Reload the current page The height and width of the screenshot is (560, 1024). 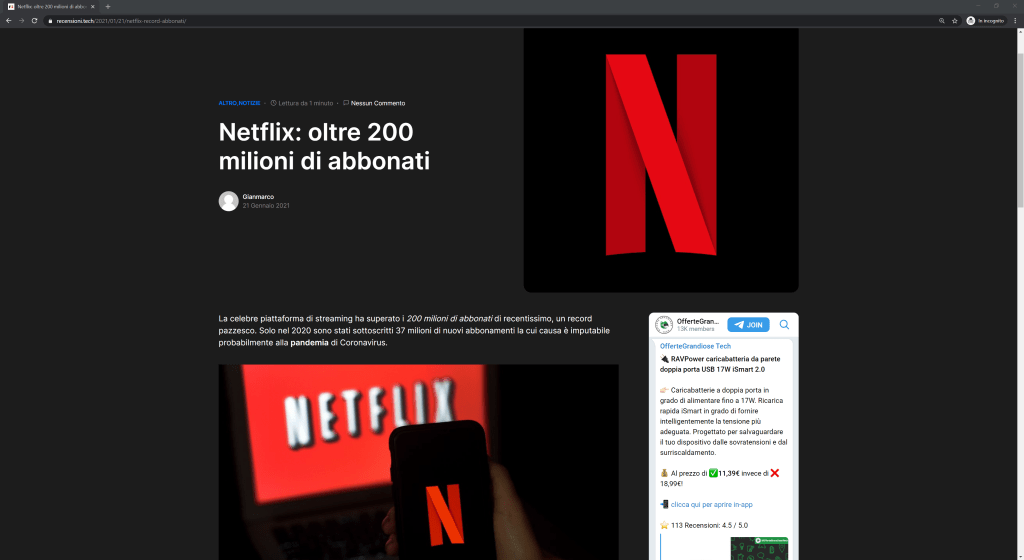click(35, 21)
